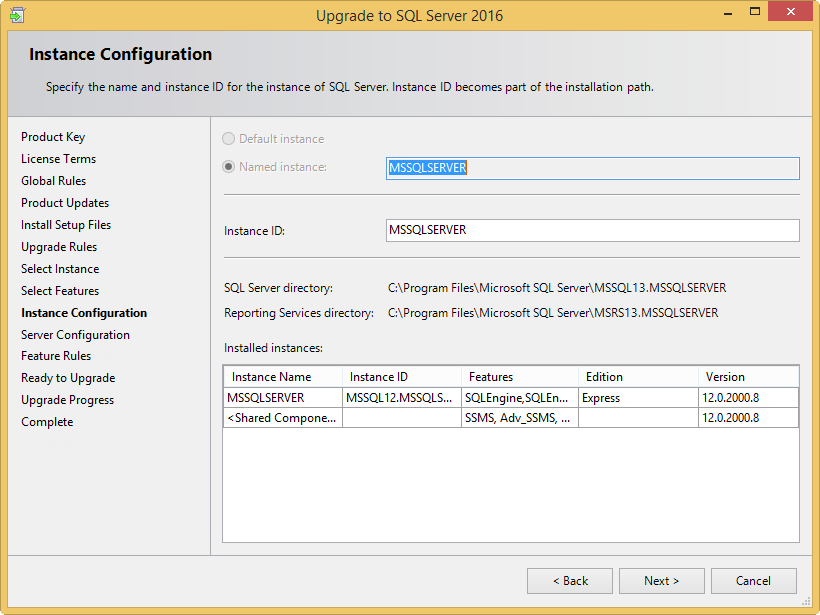Click the Instance ID input field
The width and height of the screenshot is (820, 615).
click(593, 231)
